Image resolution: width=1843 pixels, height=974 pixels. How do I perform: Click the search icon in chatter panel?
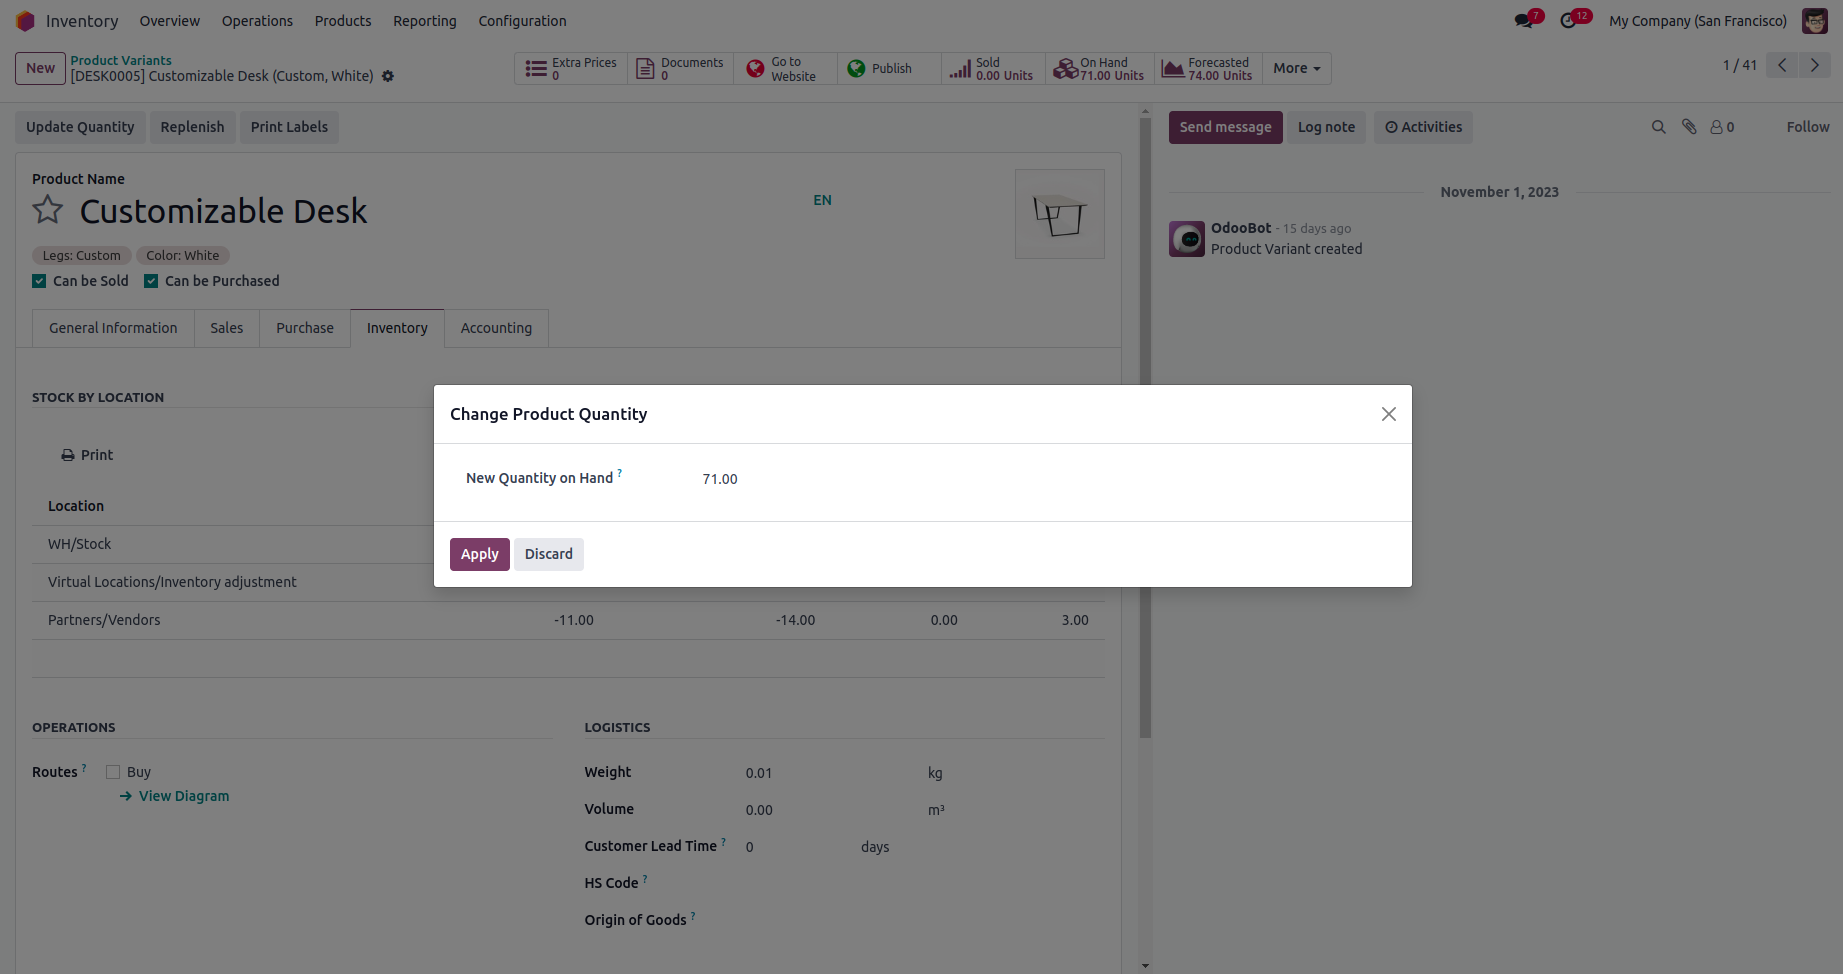pyautogui.click(x=1658, y=127)
